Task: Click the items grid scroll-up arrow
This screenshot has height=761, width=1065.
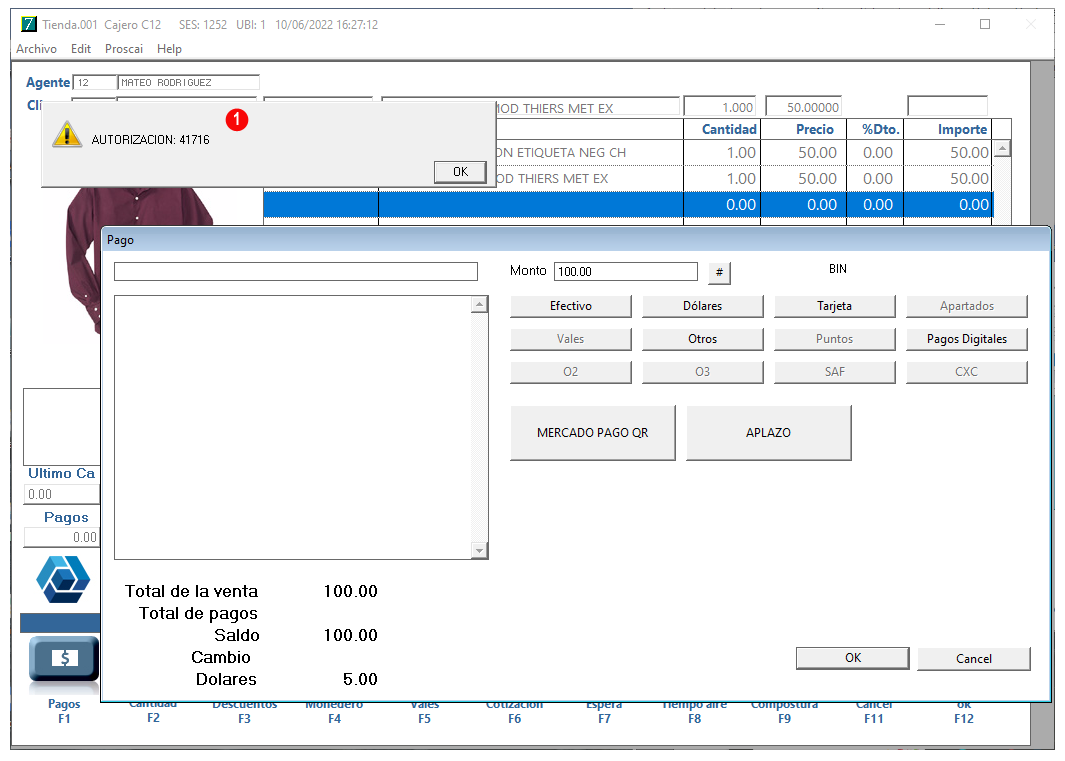Action: coord(1002,148)
